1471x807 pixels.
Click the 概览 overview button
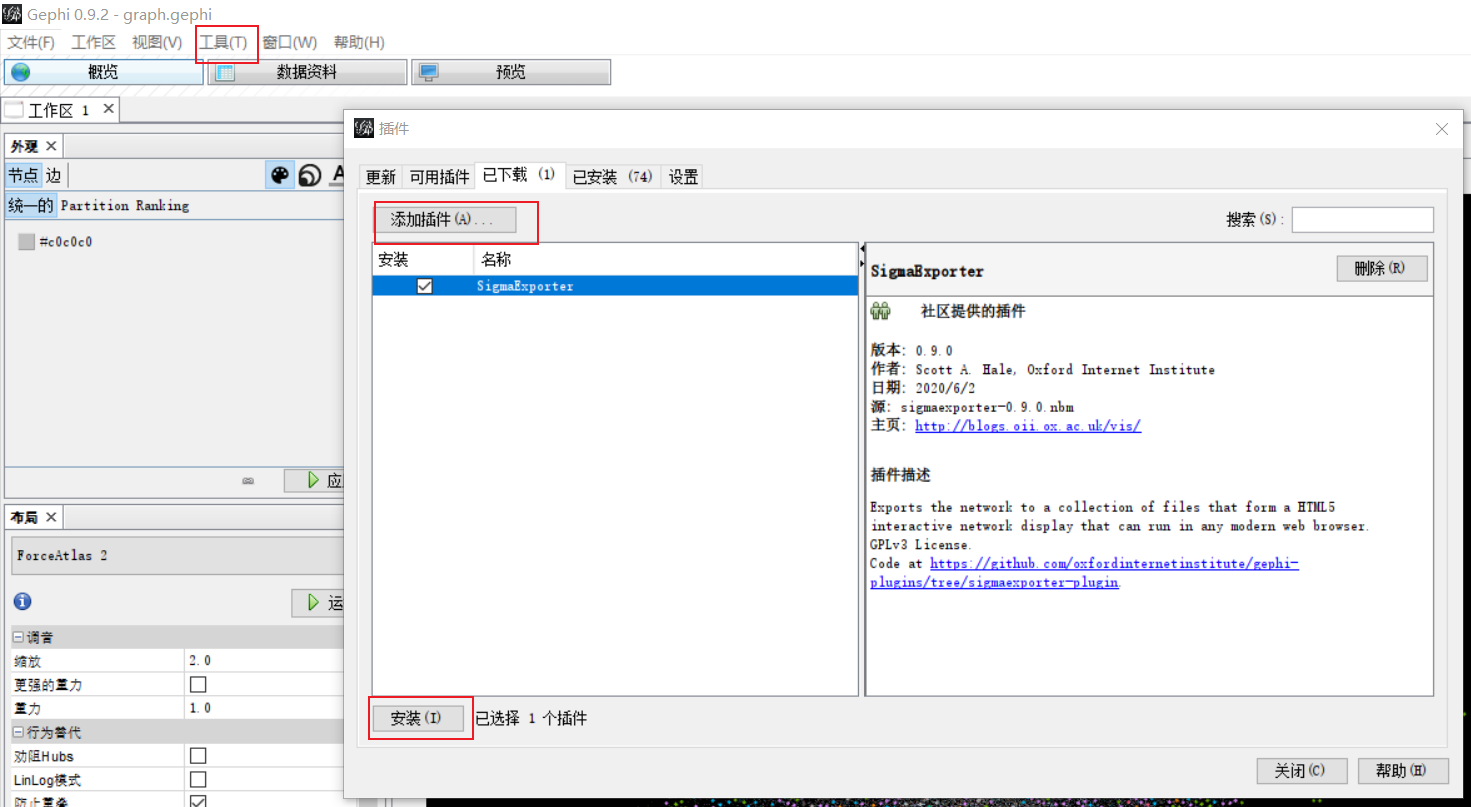tap(104, 72)
